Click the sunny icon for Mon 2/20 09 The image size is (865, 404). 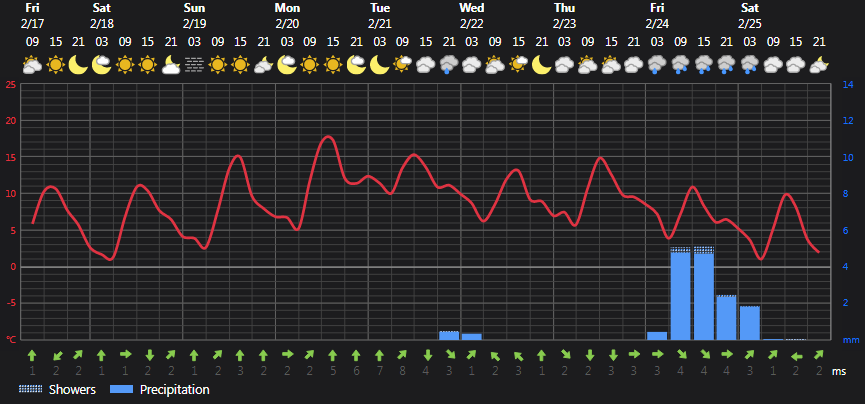click(x=310, y=65)
